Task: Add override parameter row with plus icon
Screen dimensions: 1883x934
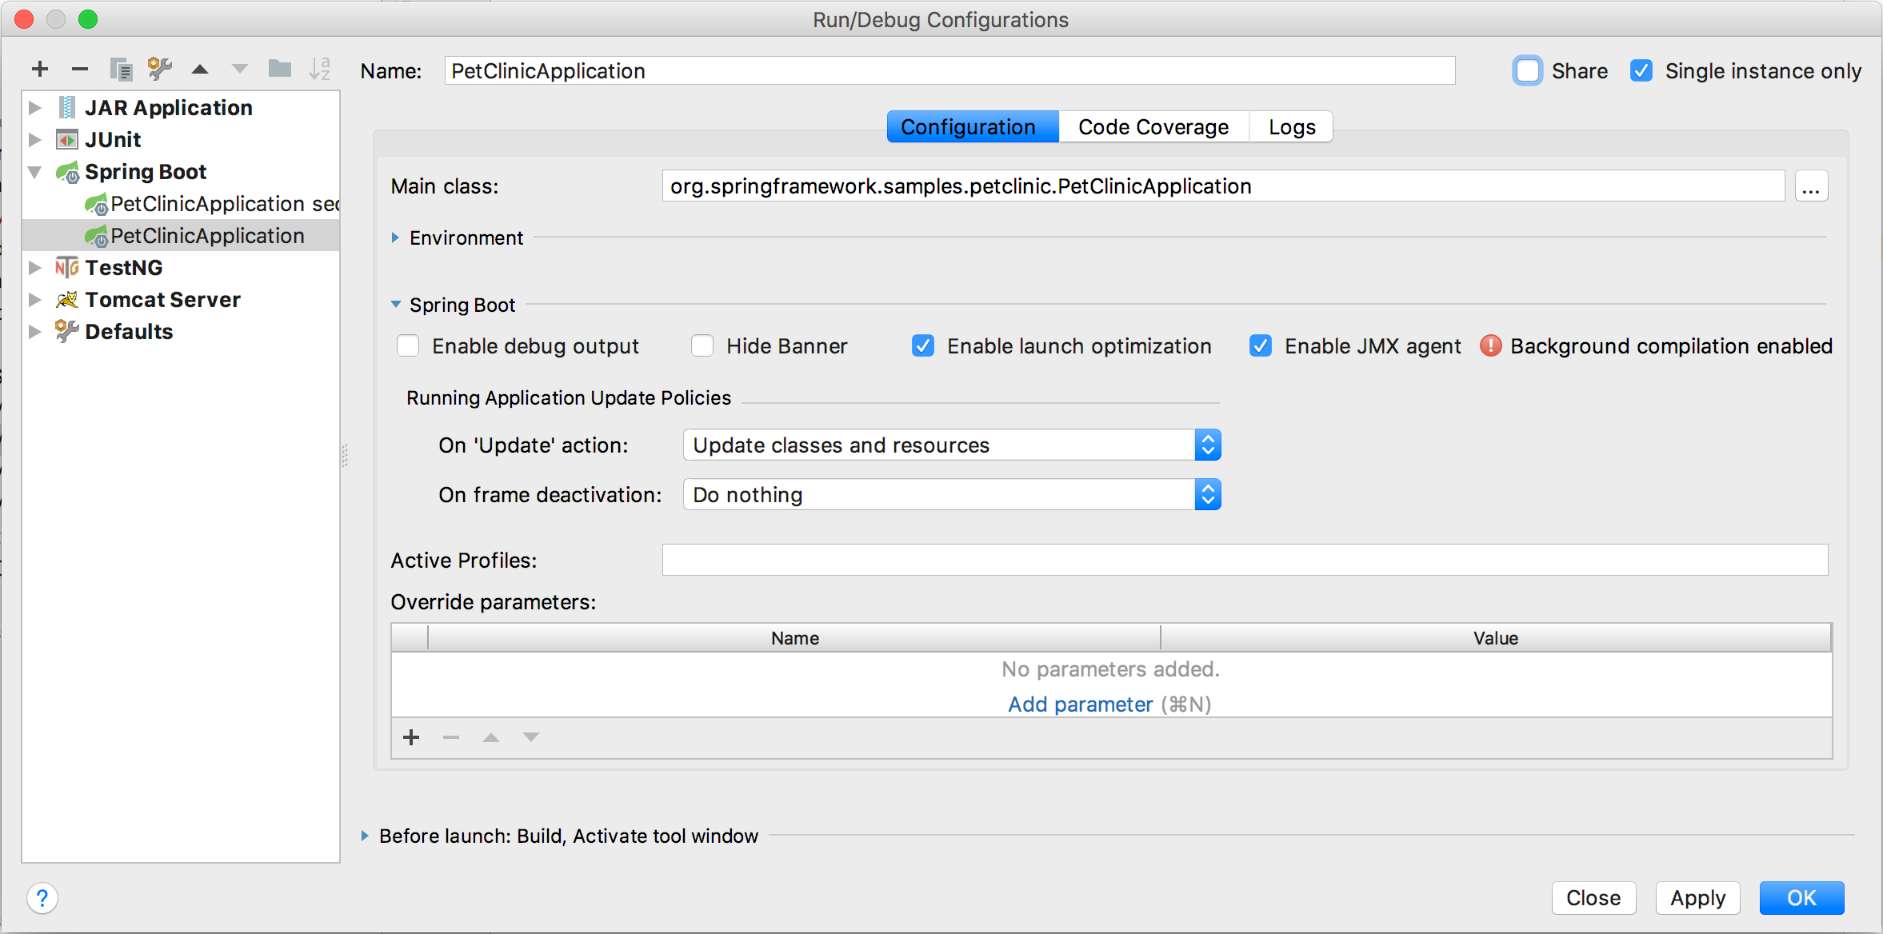Action: click(x=411, y=737)
